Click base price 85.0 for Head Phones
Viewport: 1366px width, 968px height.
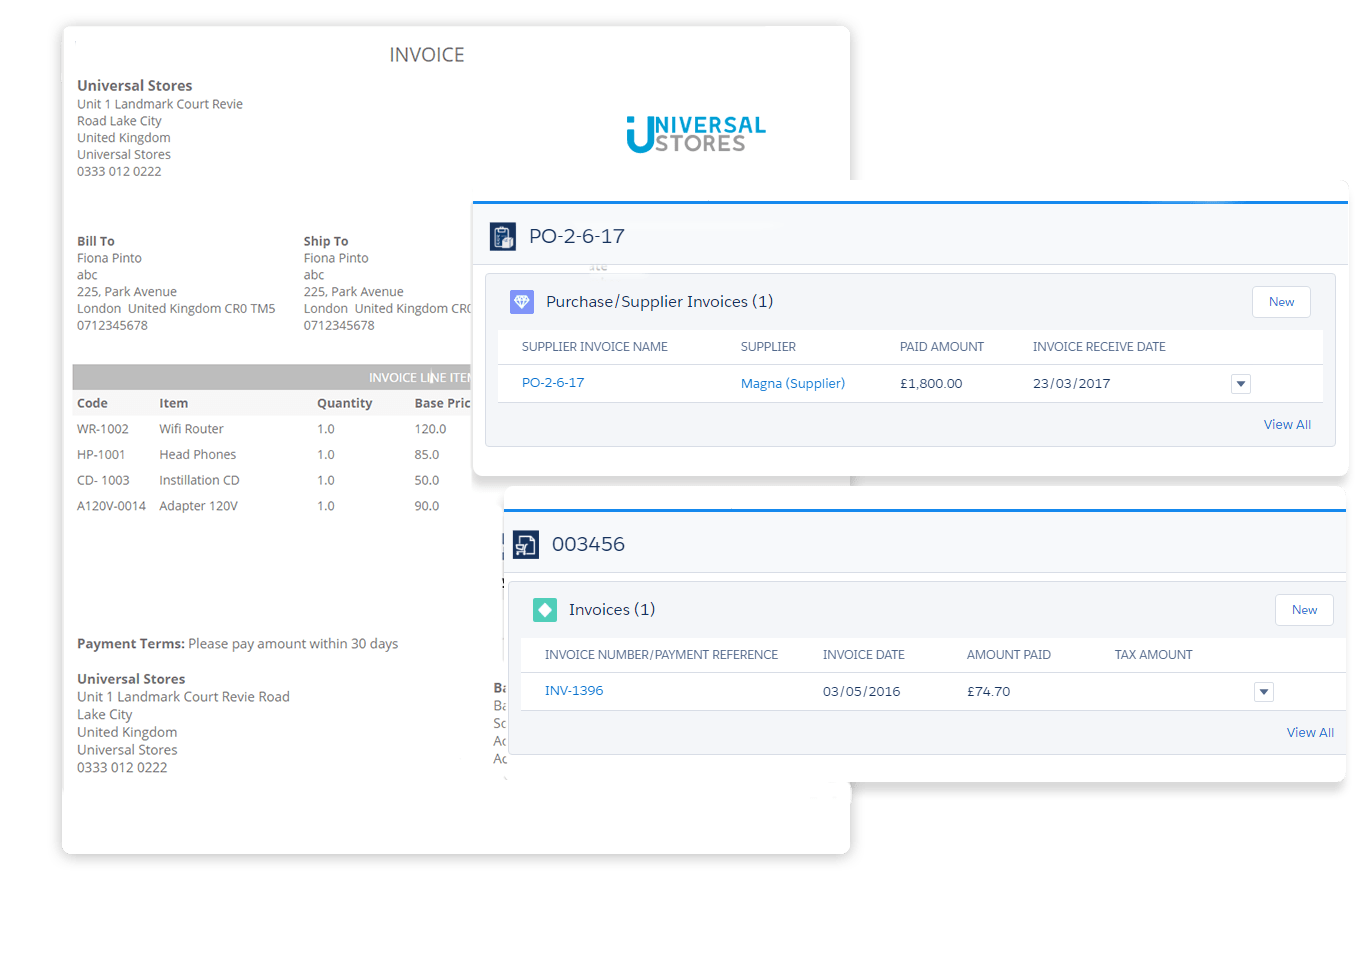click(427, 455)
